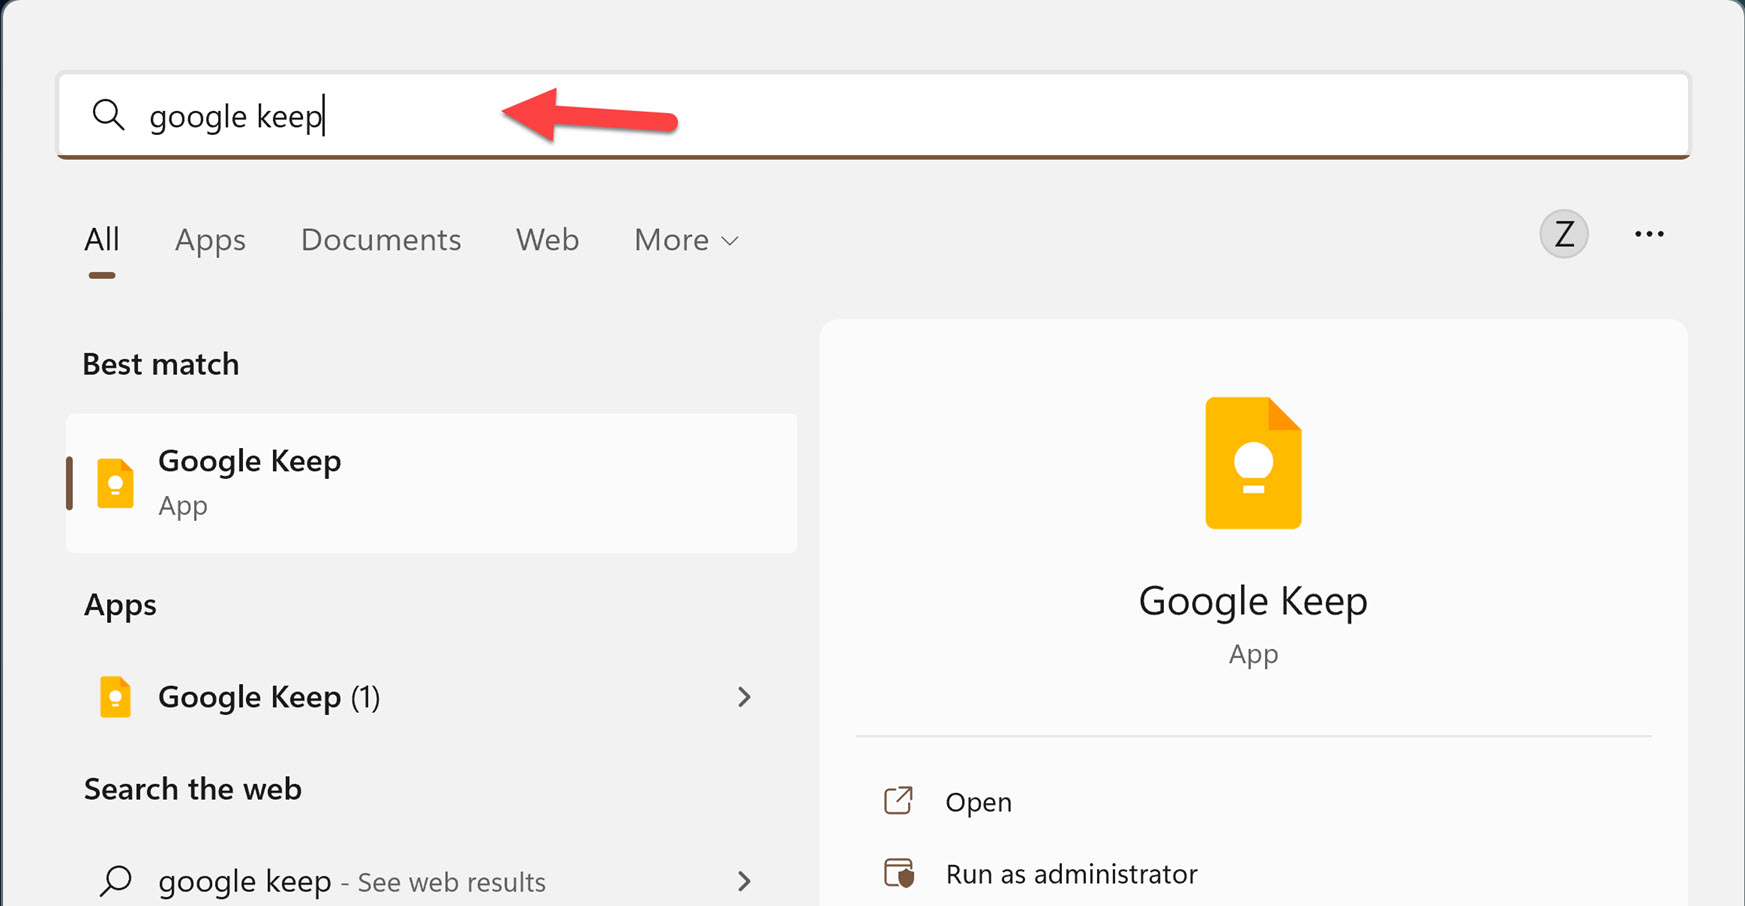Viewport: 1745px width, 906px height.
Task: Click the large Google Keep icon in preview panel
Action: tap(1252, 462)
